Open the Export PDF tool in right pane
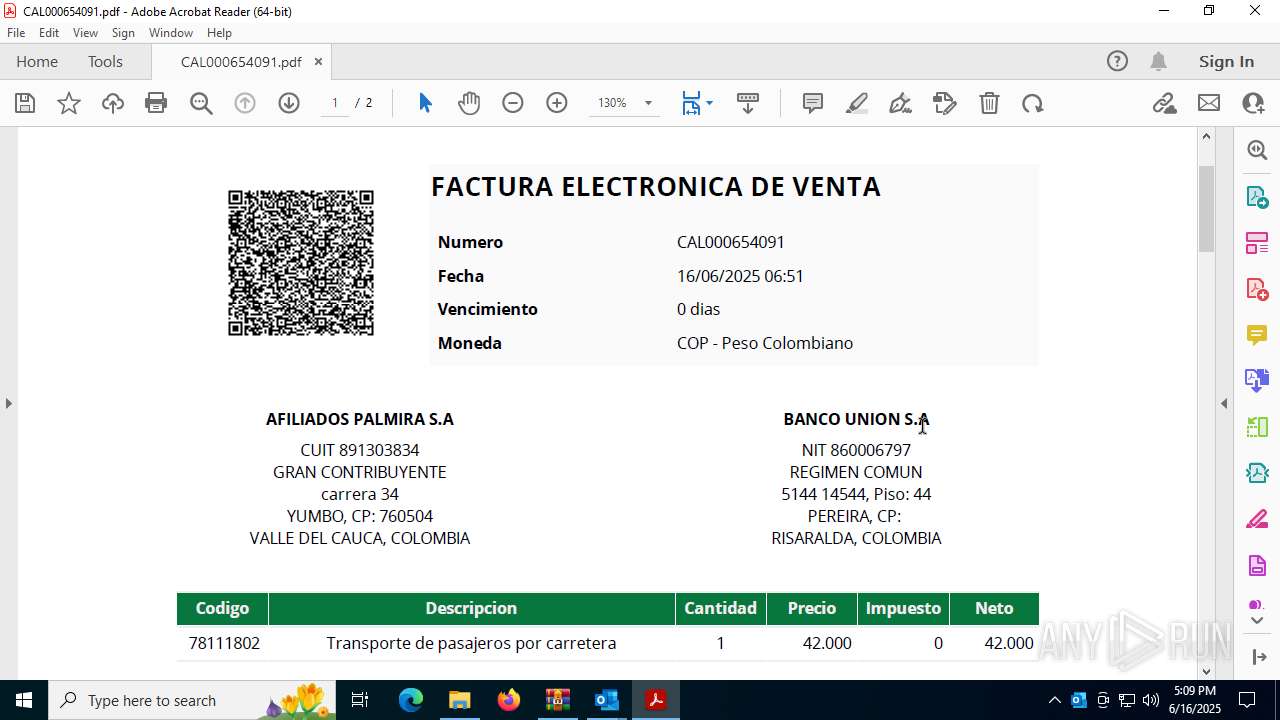The image size is (1280, 720). tap(1257, 196)
